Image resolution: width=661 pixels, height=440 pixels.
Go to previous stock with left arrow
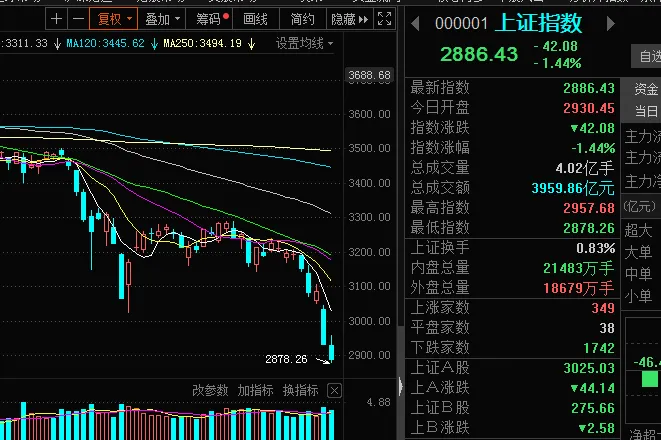pyautogui.click(x=415, y=24)
